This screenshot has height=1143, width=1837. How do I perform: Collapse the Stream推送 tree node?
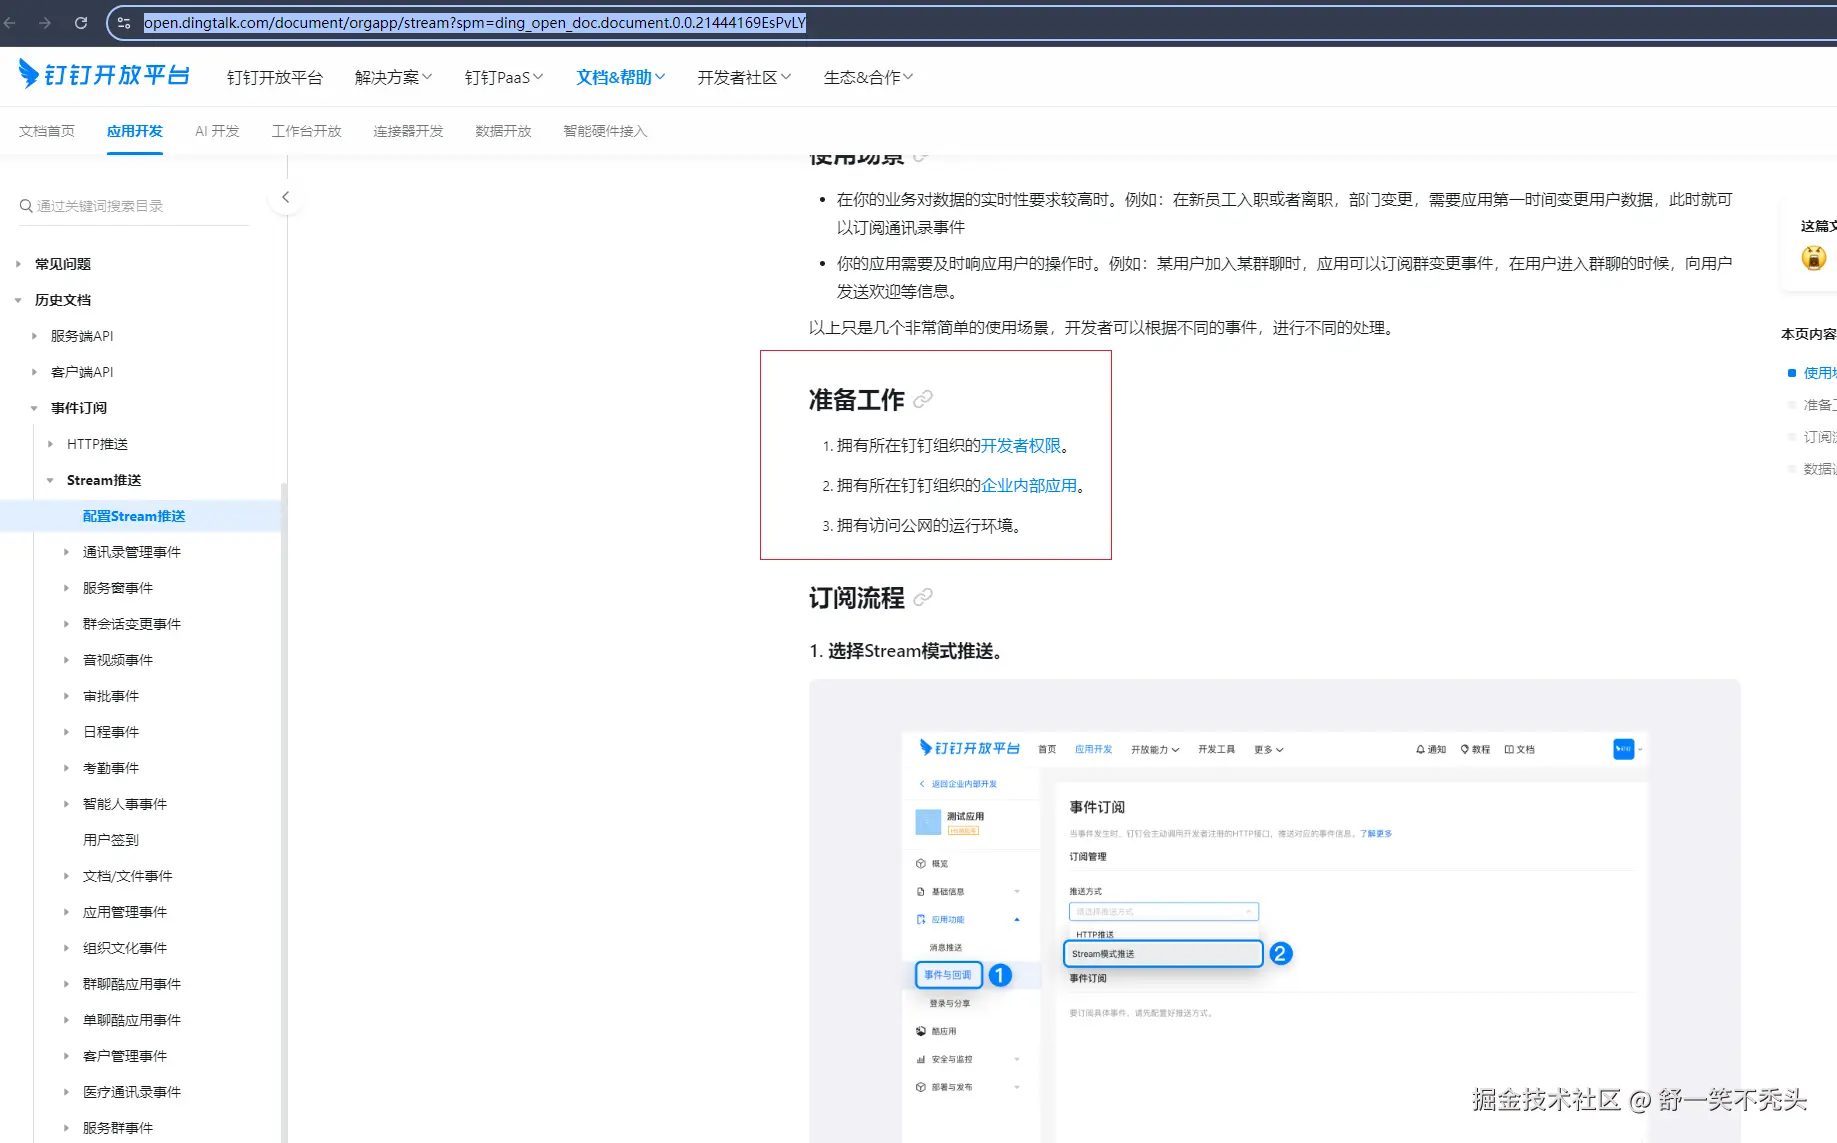[50, 480]
